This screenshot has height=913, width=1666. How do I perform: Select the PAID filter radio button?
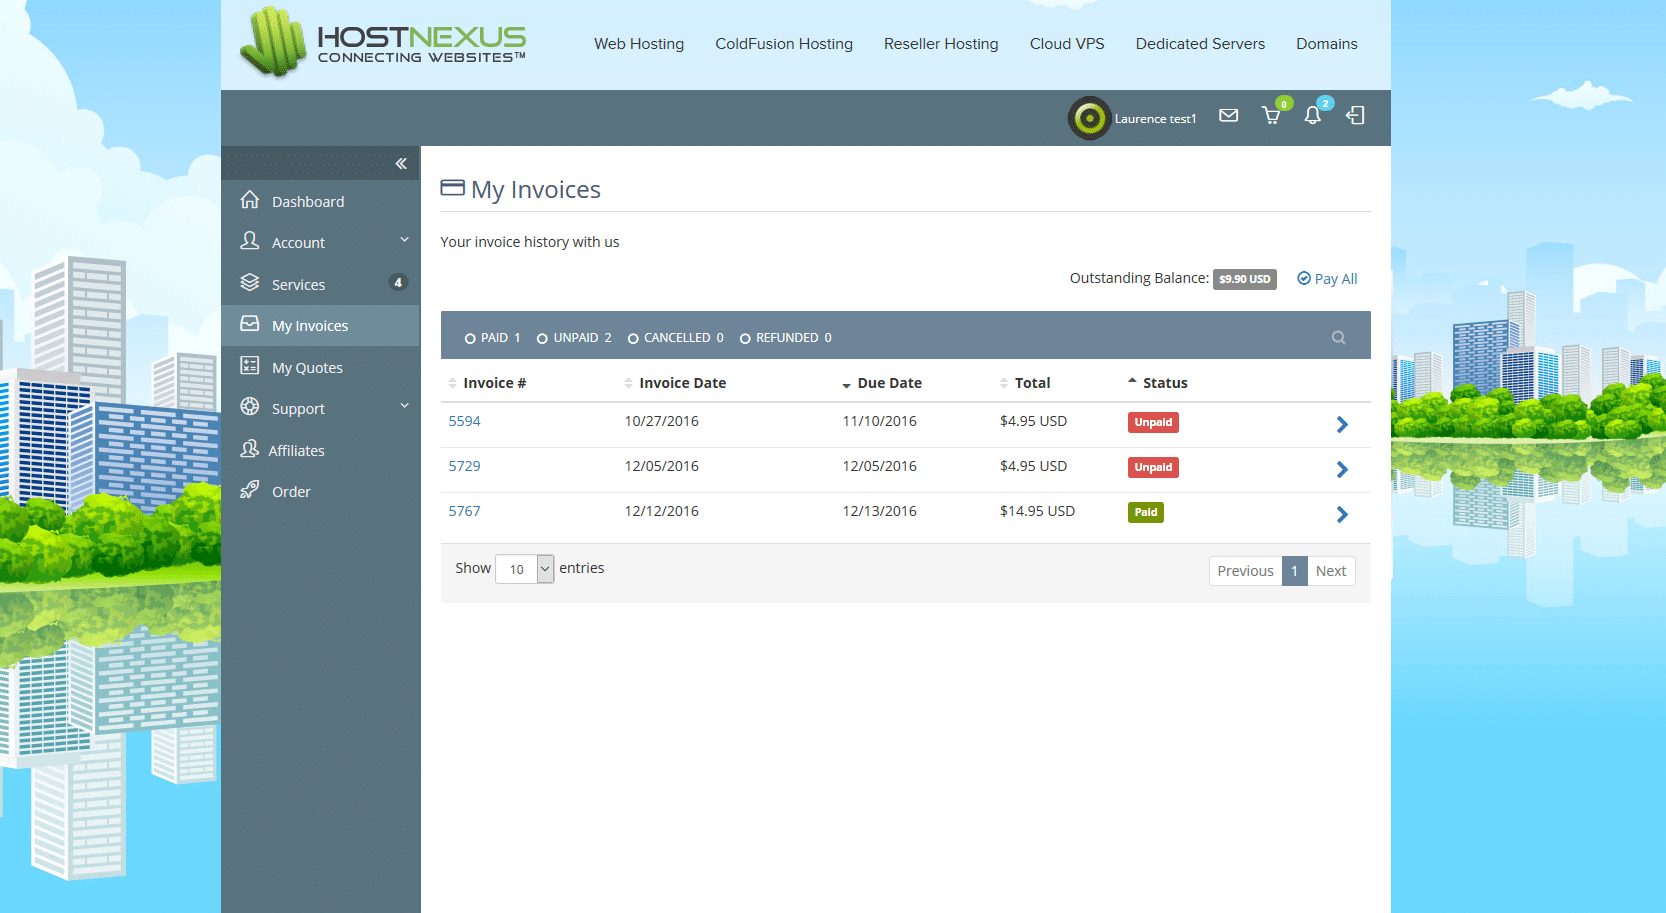[x=470, y=339]
